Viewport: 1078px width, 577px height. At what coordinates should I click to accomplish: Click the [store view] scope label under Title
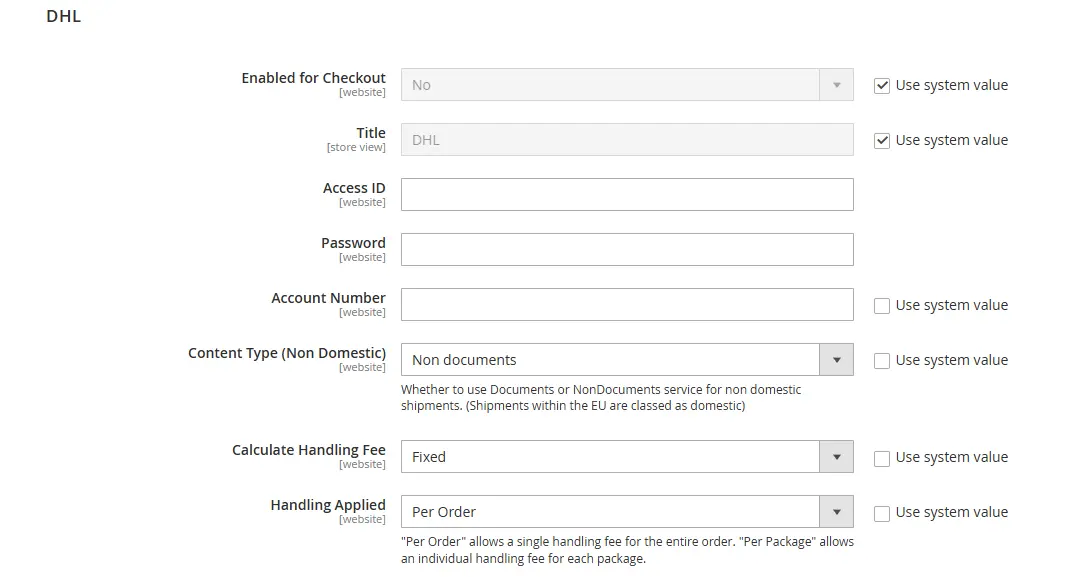pyautogui.click(x=356, y=146)
